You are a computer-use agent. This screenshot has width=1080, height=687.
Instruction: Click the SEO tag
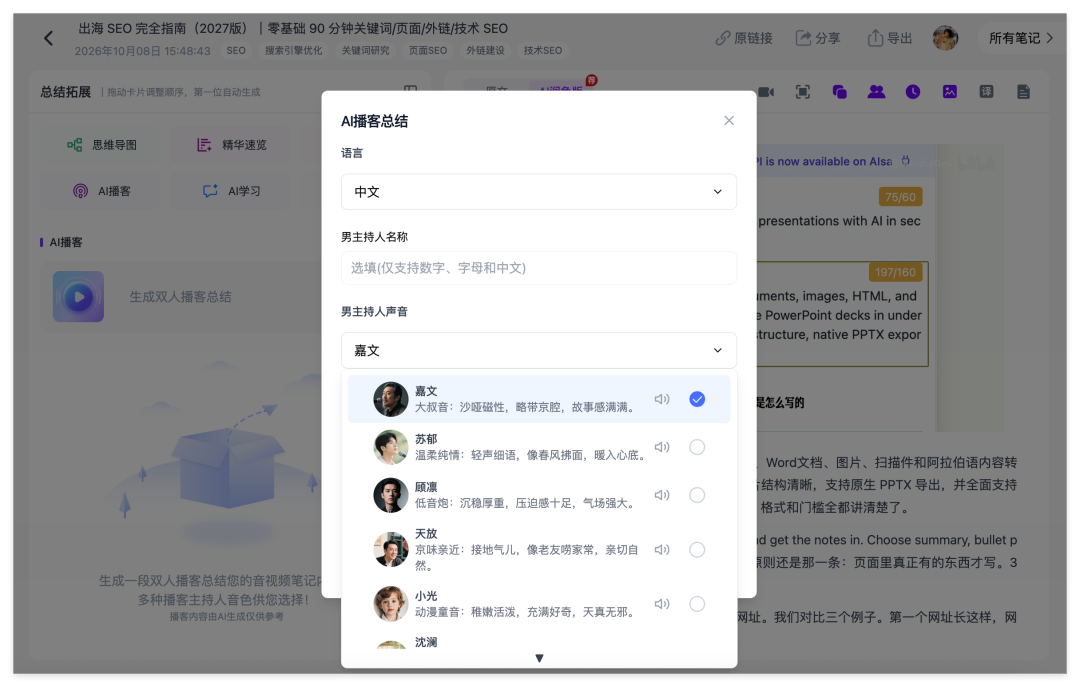coord(236,50)
